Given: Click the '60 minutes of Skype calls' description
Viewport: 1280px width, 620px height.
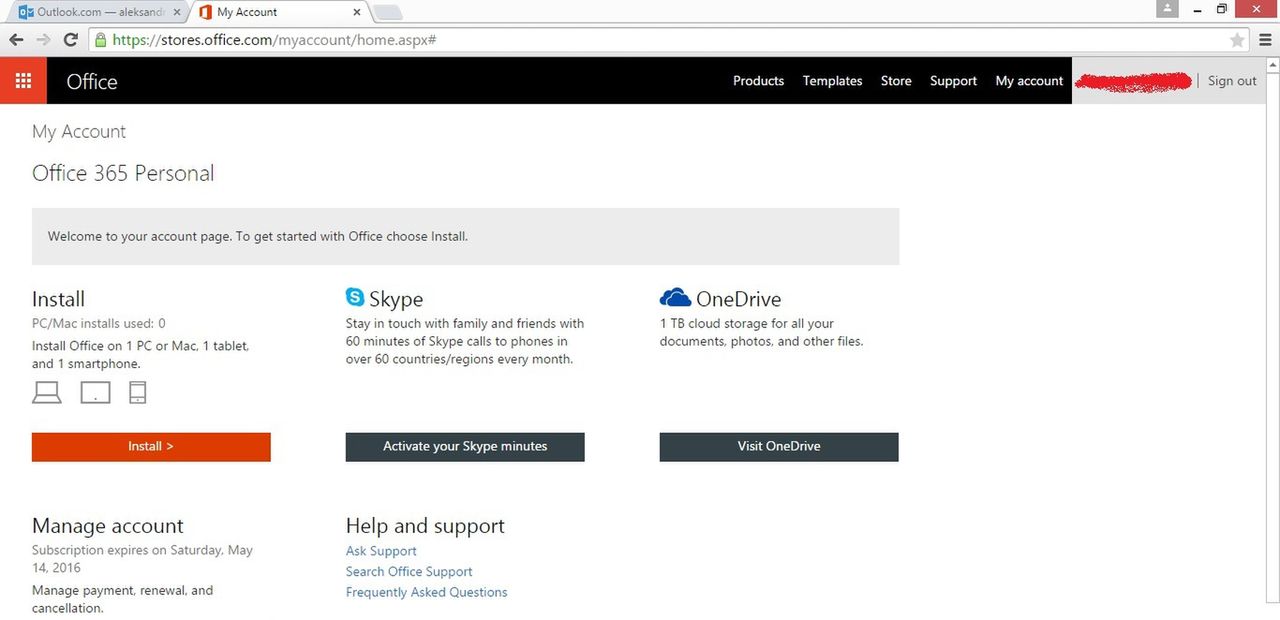Looking at the screenshot, I should tap(465, 341).
